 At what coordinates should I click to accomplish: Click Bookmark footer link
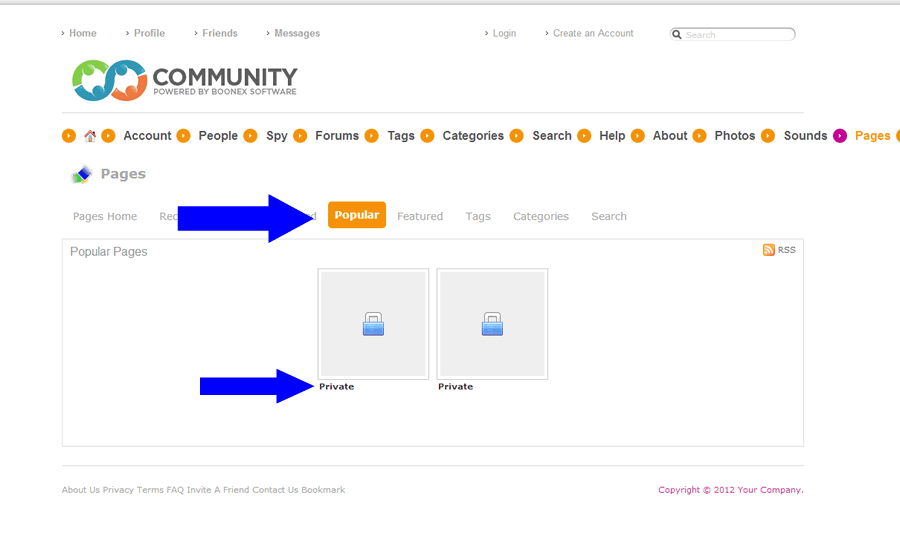(323, 490)
